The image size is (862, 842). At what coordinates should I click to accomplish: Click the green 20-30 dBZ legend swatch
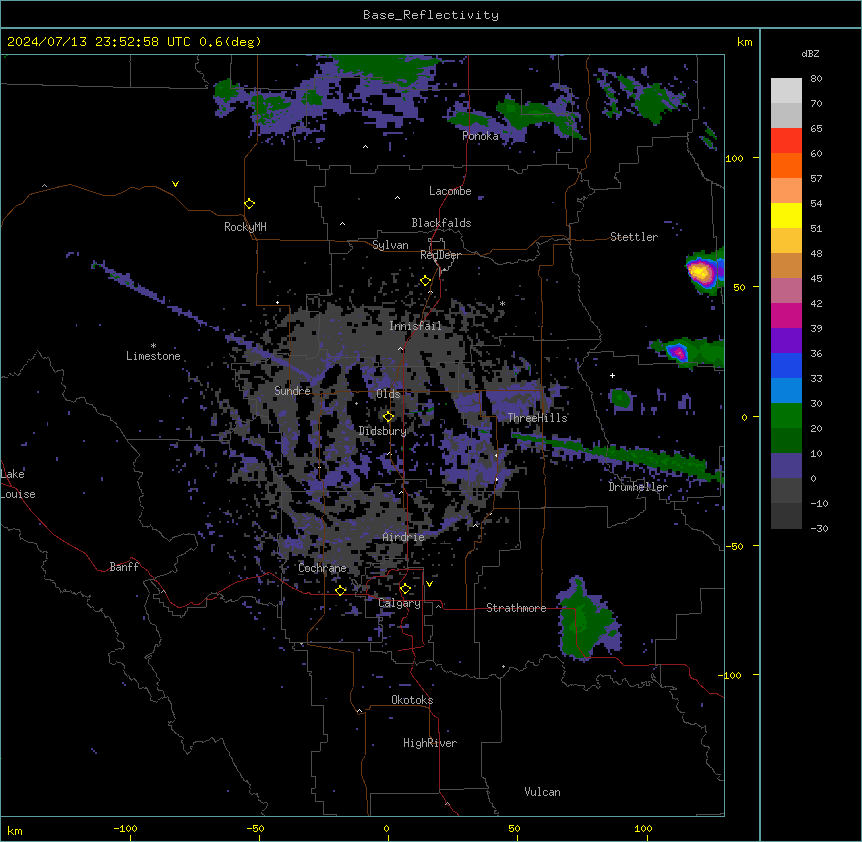click(x=786, y=416)
